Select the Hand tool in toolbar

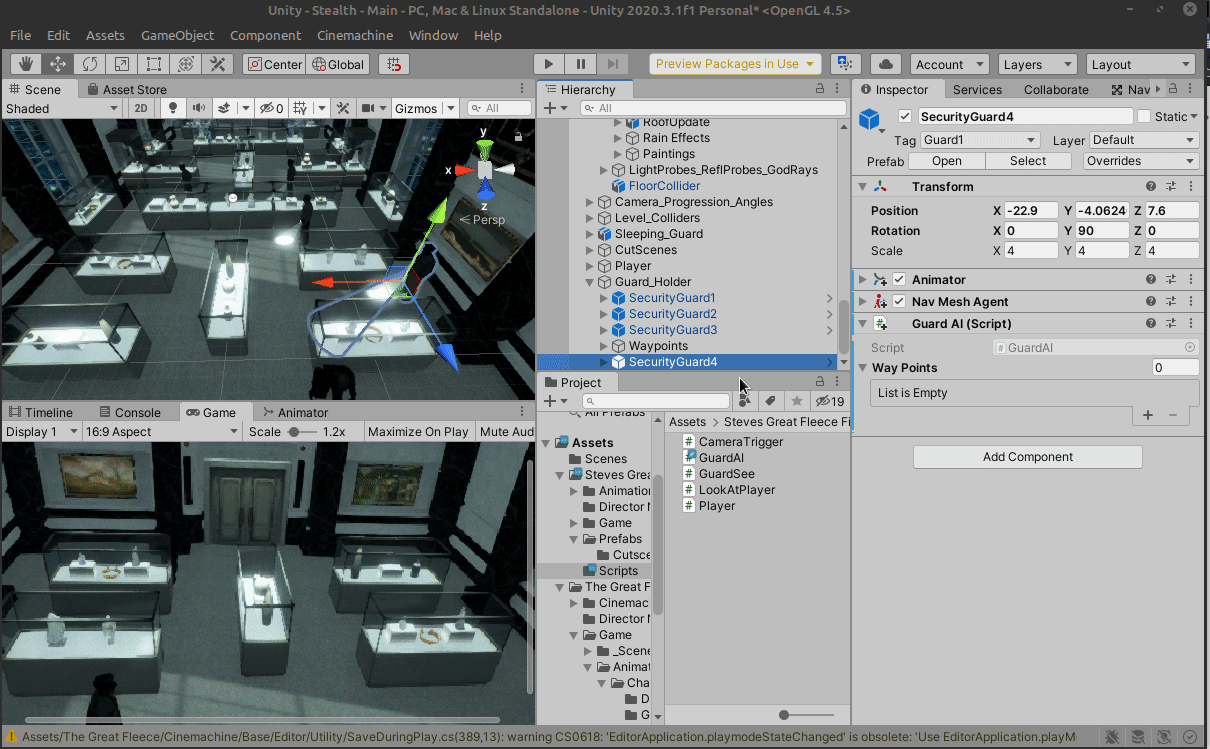[26, 64]
